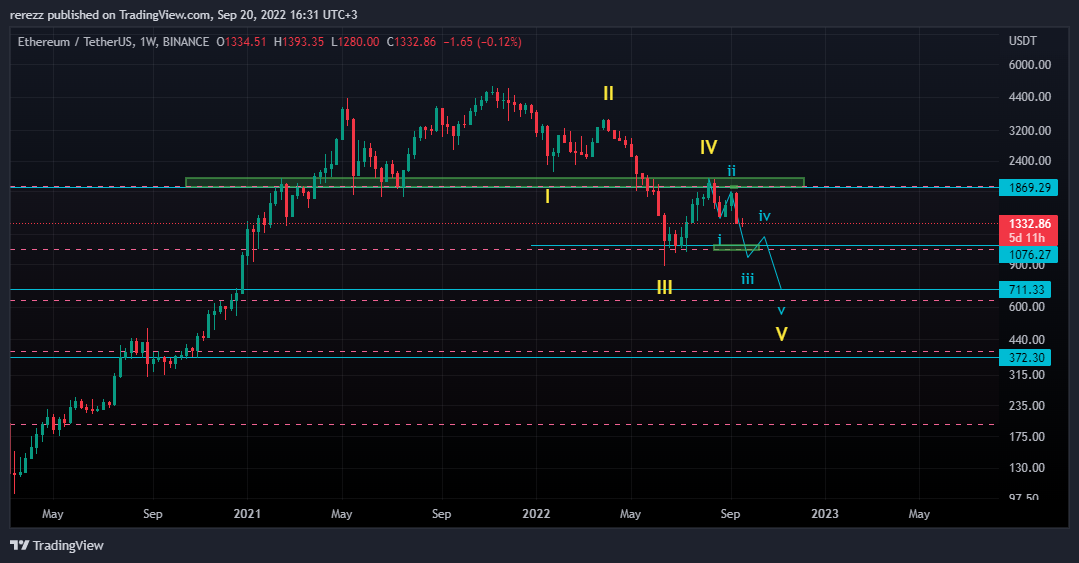Click the high value H1393.35
1079x563 pixels.
299,42
